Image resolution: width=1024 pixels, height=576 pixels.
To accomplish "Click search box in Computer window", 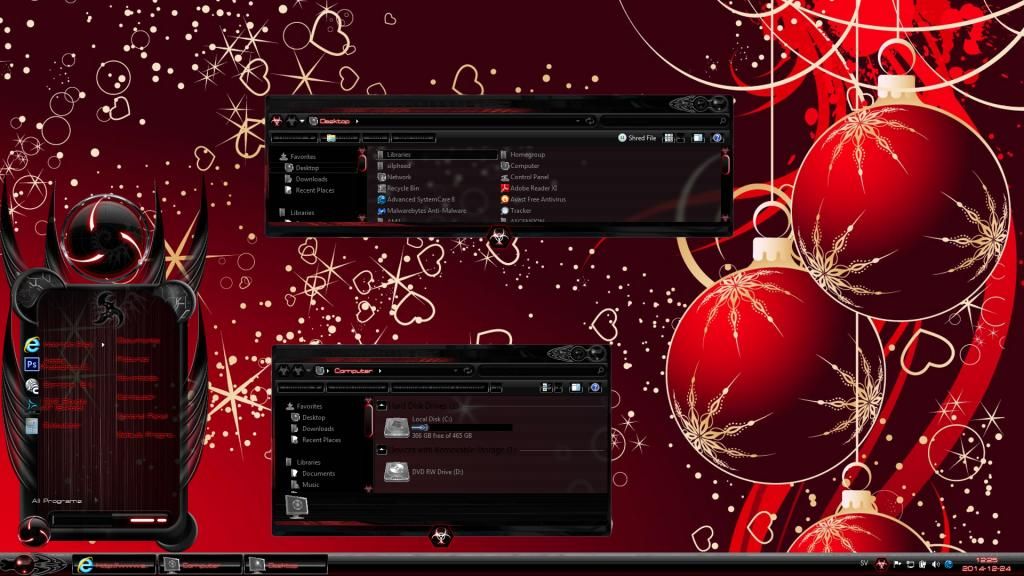I will click(x=542, y=370).
